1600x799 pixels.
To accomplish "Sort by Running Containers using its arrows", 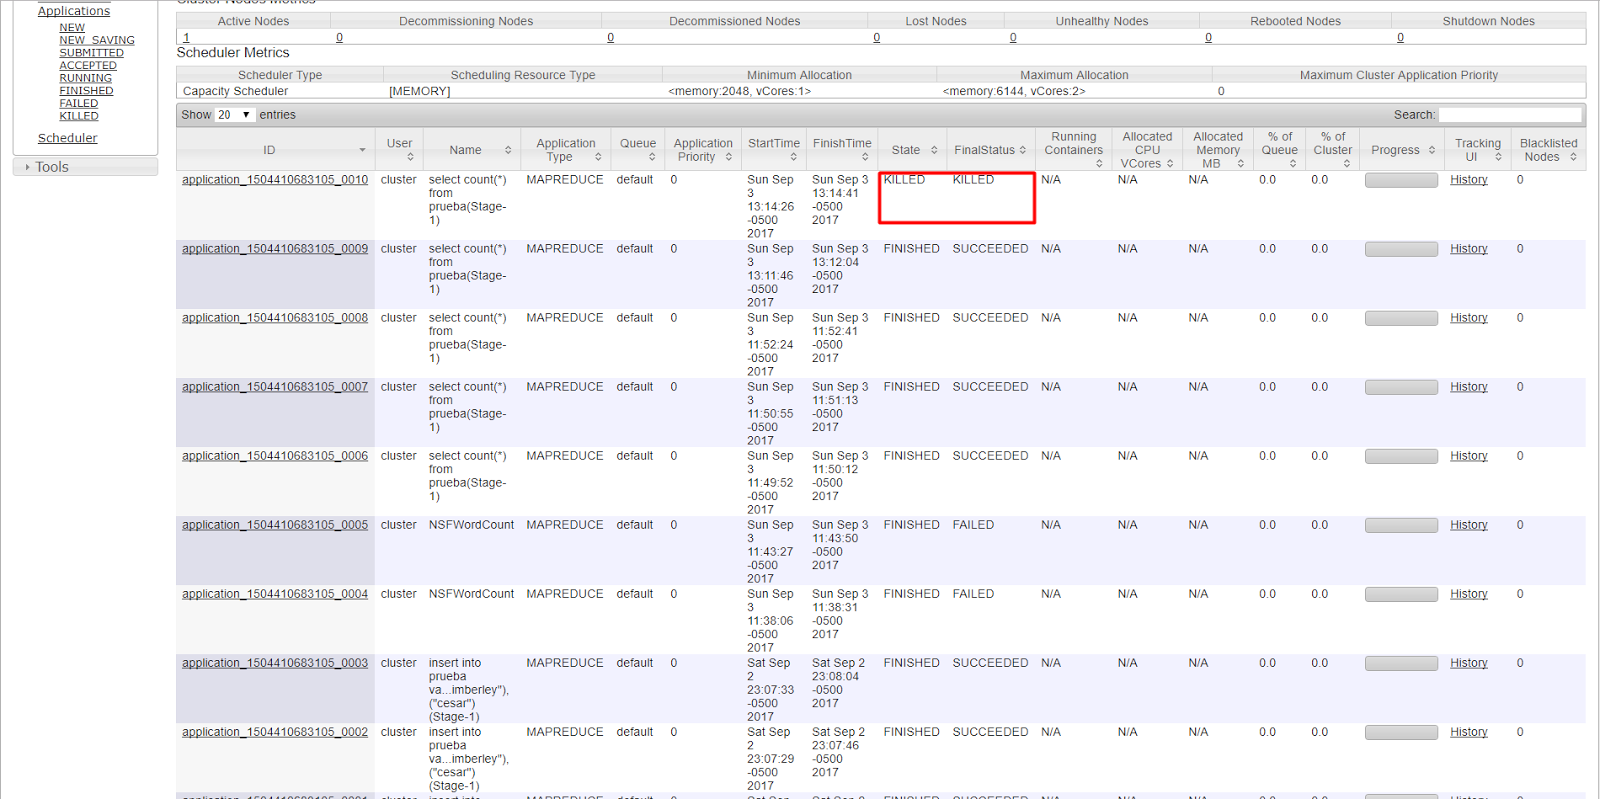I will coord(1099,164).
